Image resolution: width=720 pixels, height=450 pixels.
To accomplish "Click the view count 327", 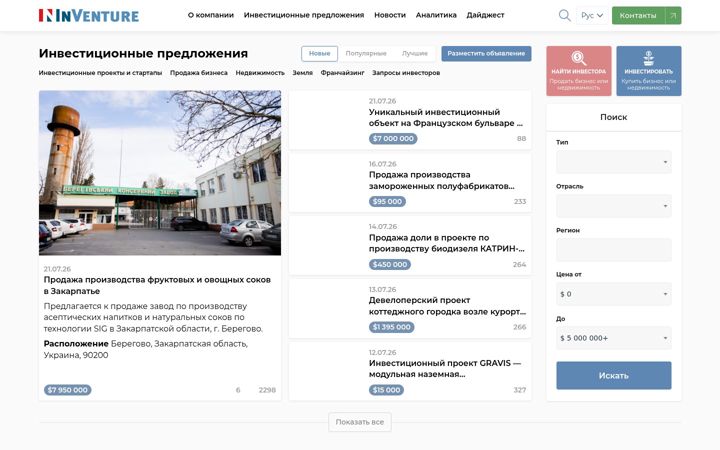I will click(520, 390).
